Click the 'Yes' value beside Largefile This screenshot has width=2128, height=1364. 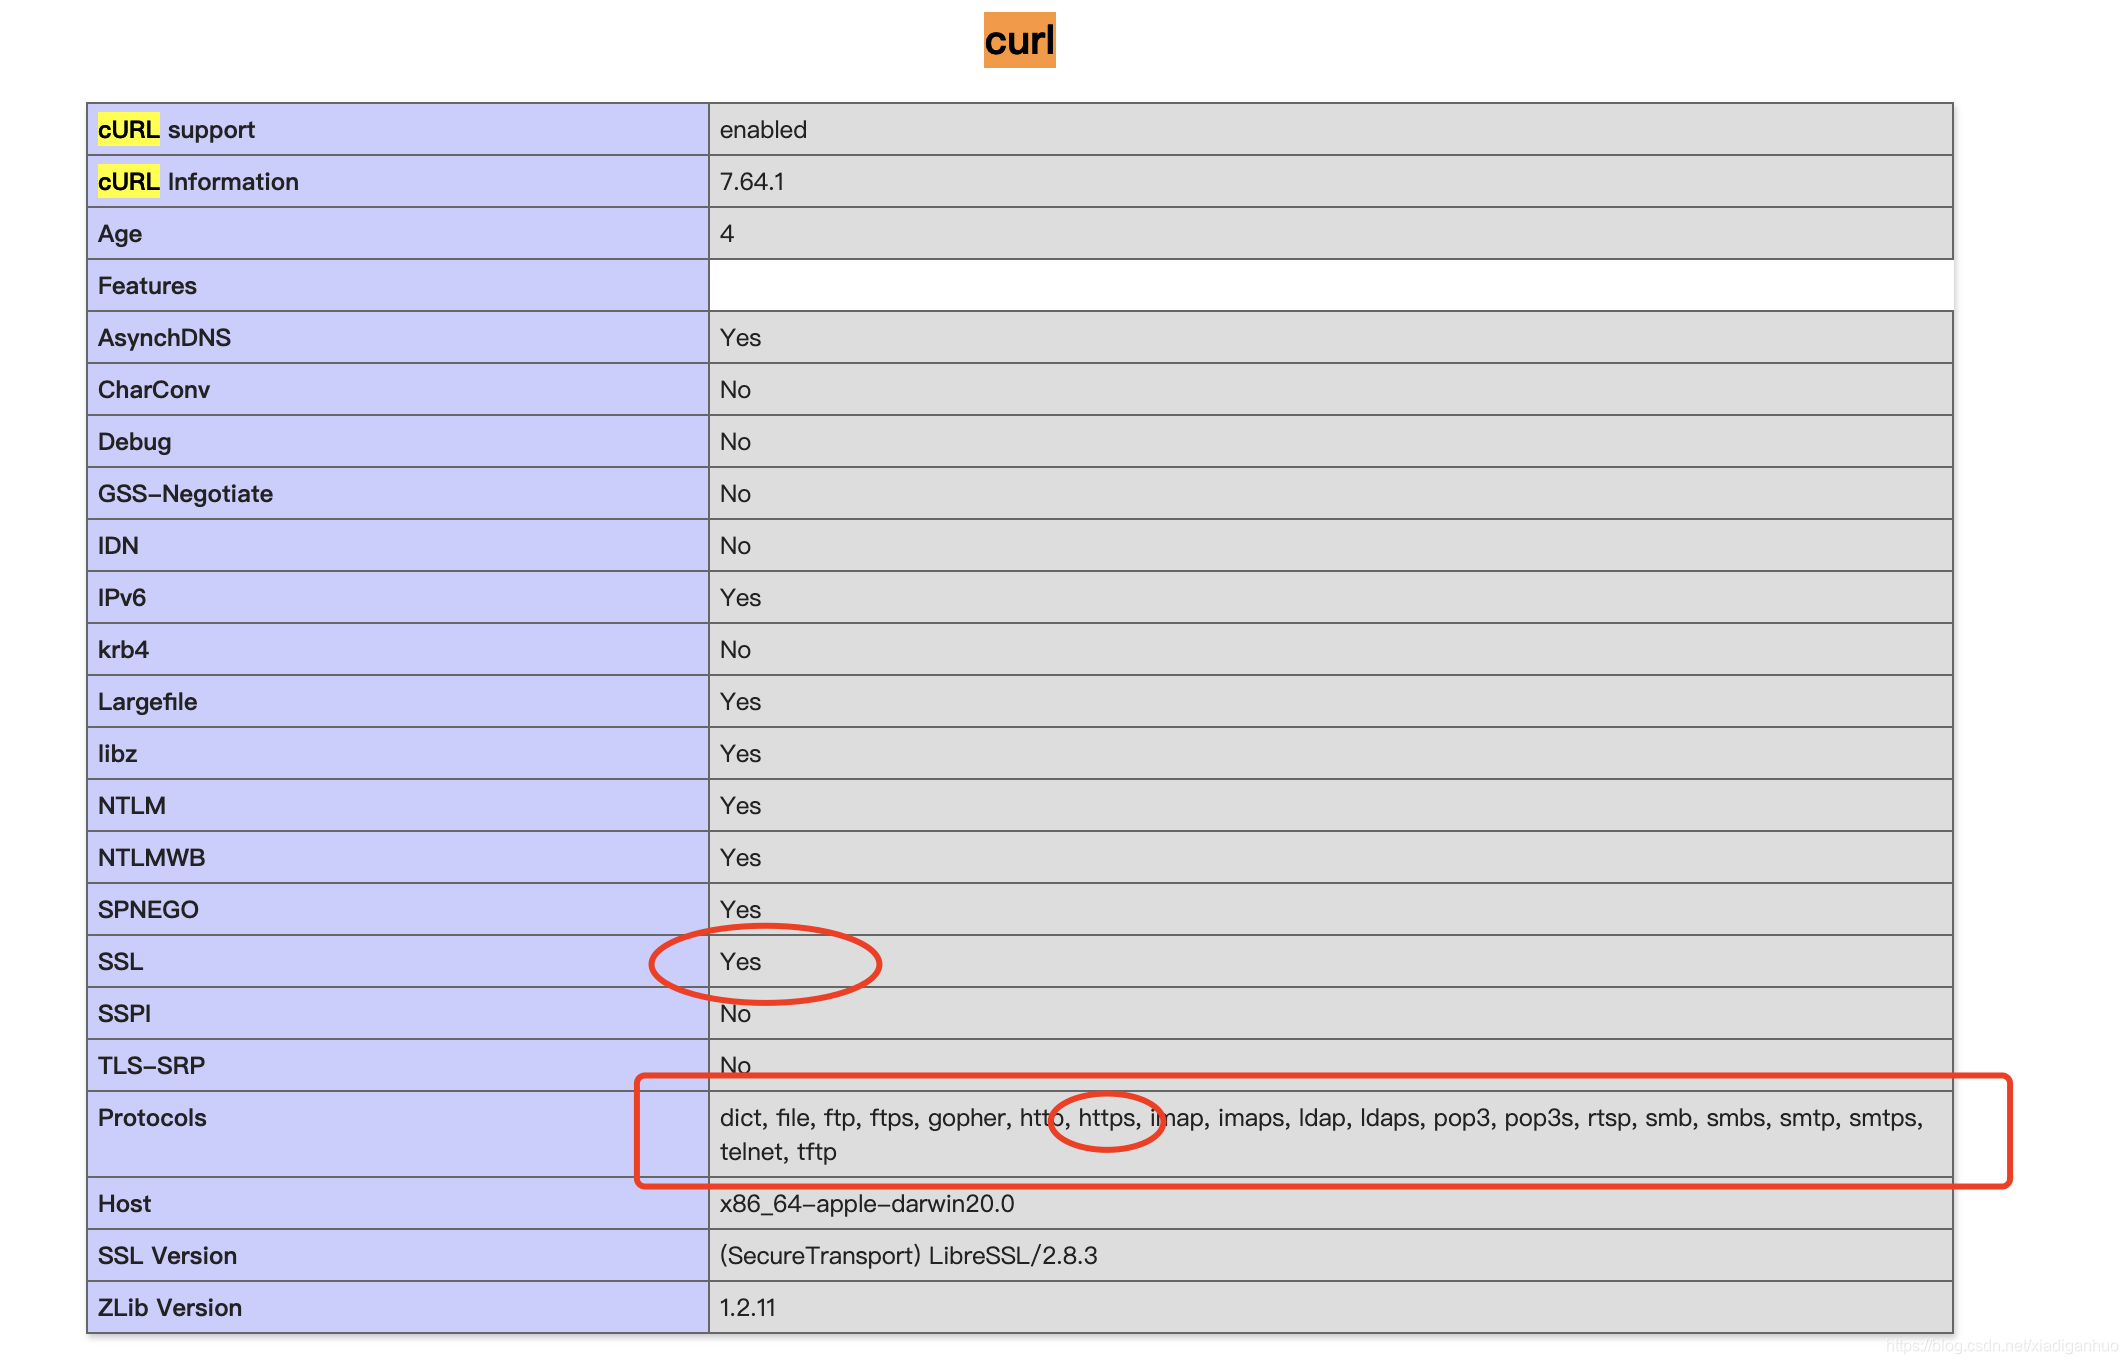740,702
